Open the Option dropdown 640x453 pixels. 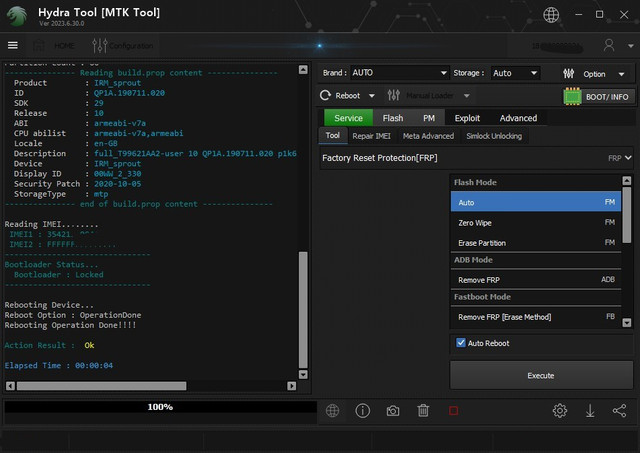[x=596, y=74]
